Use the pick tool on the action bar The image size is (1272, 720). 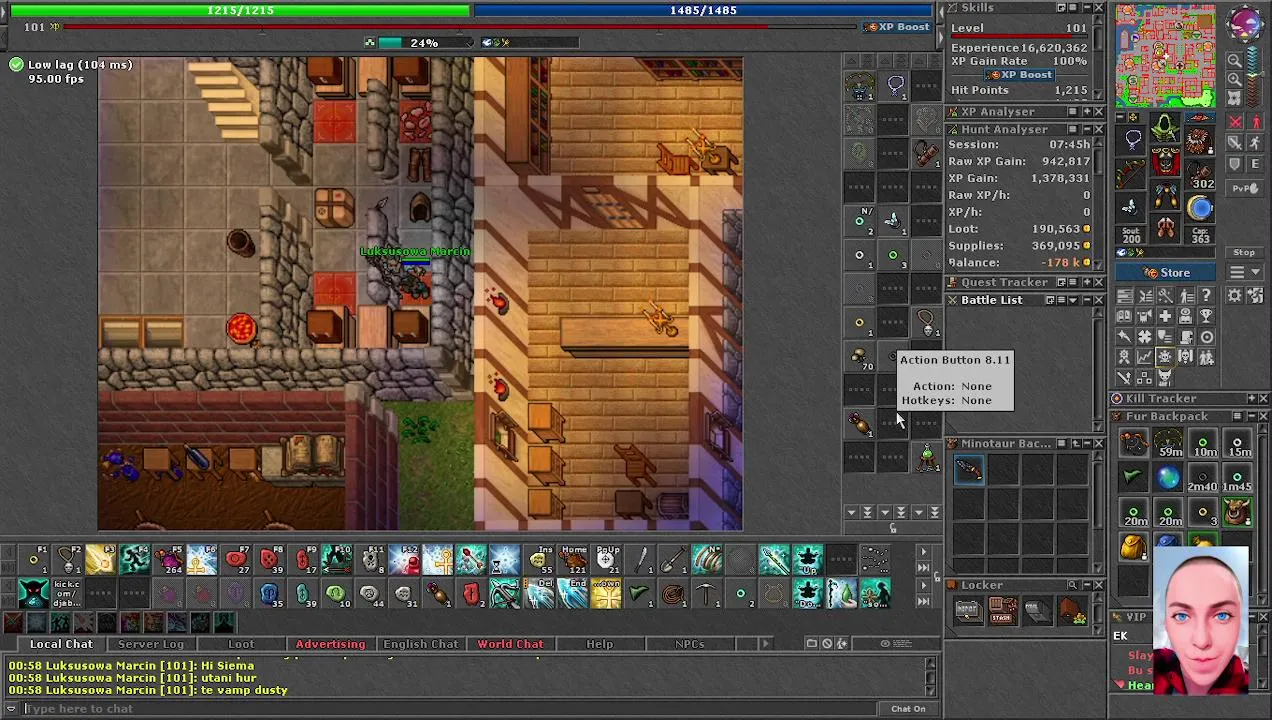point(706,593)
